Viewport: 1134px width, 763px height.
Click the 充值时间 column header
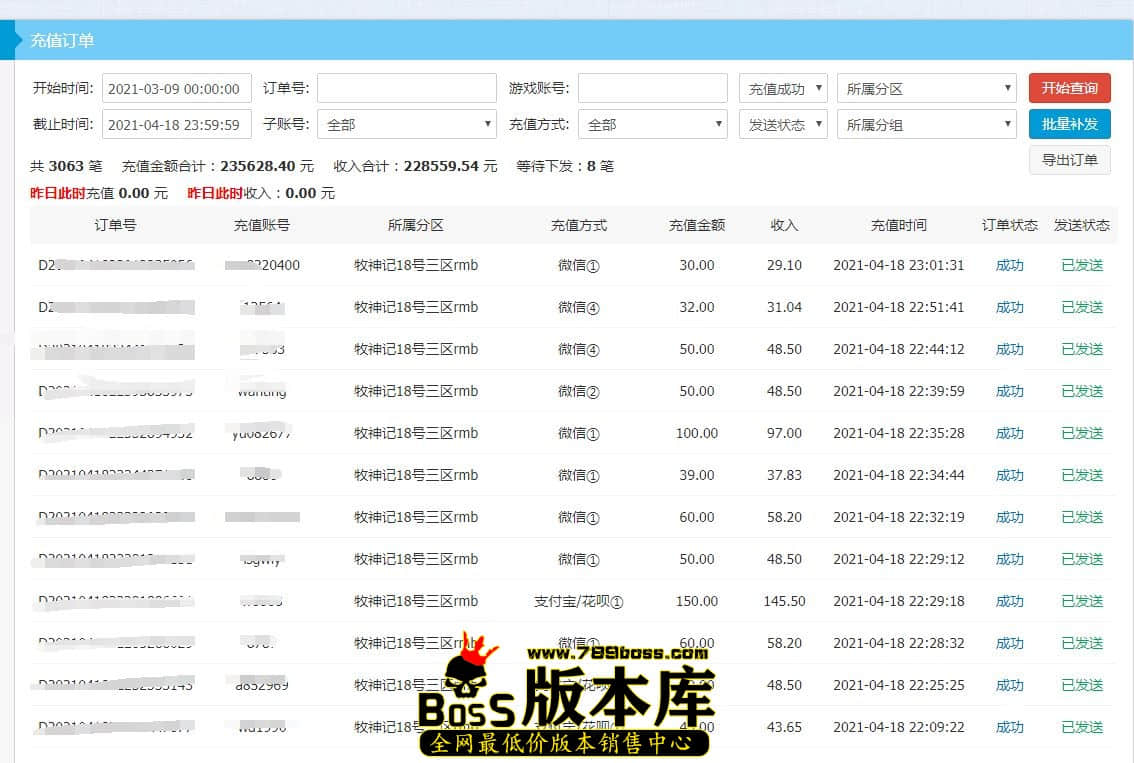click(897, 225)
